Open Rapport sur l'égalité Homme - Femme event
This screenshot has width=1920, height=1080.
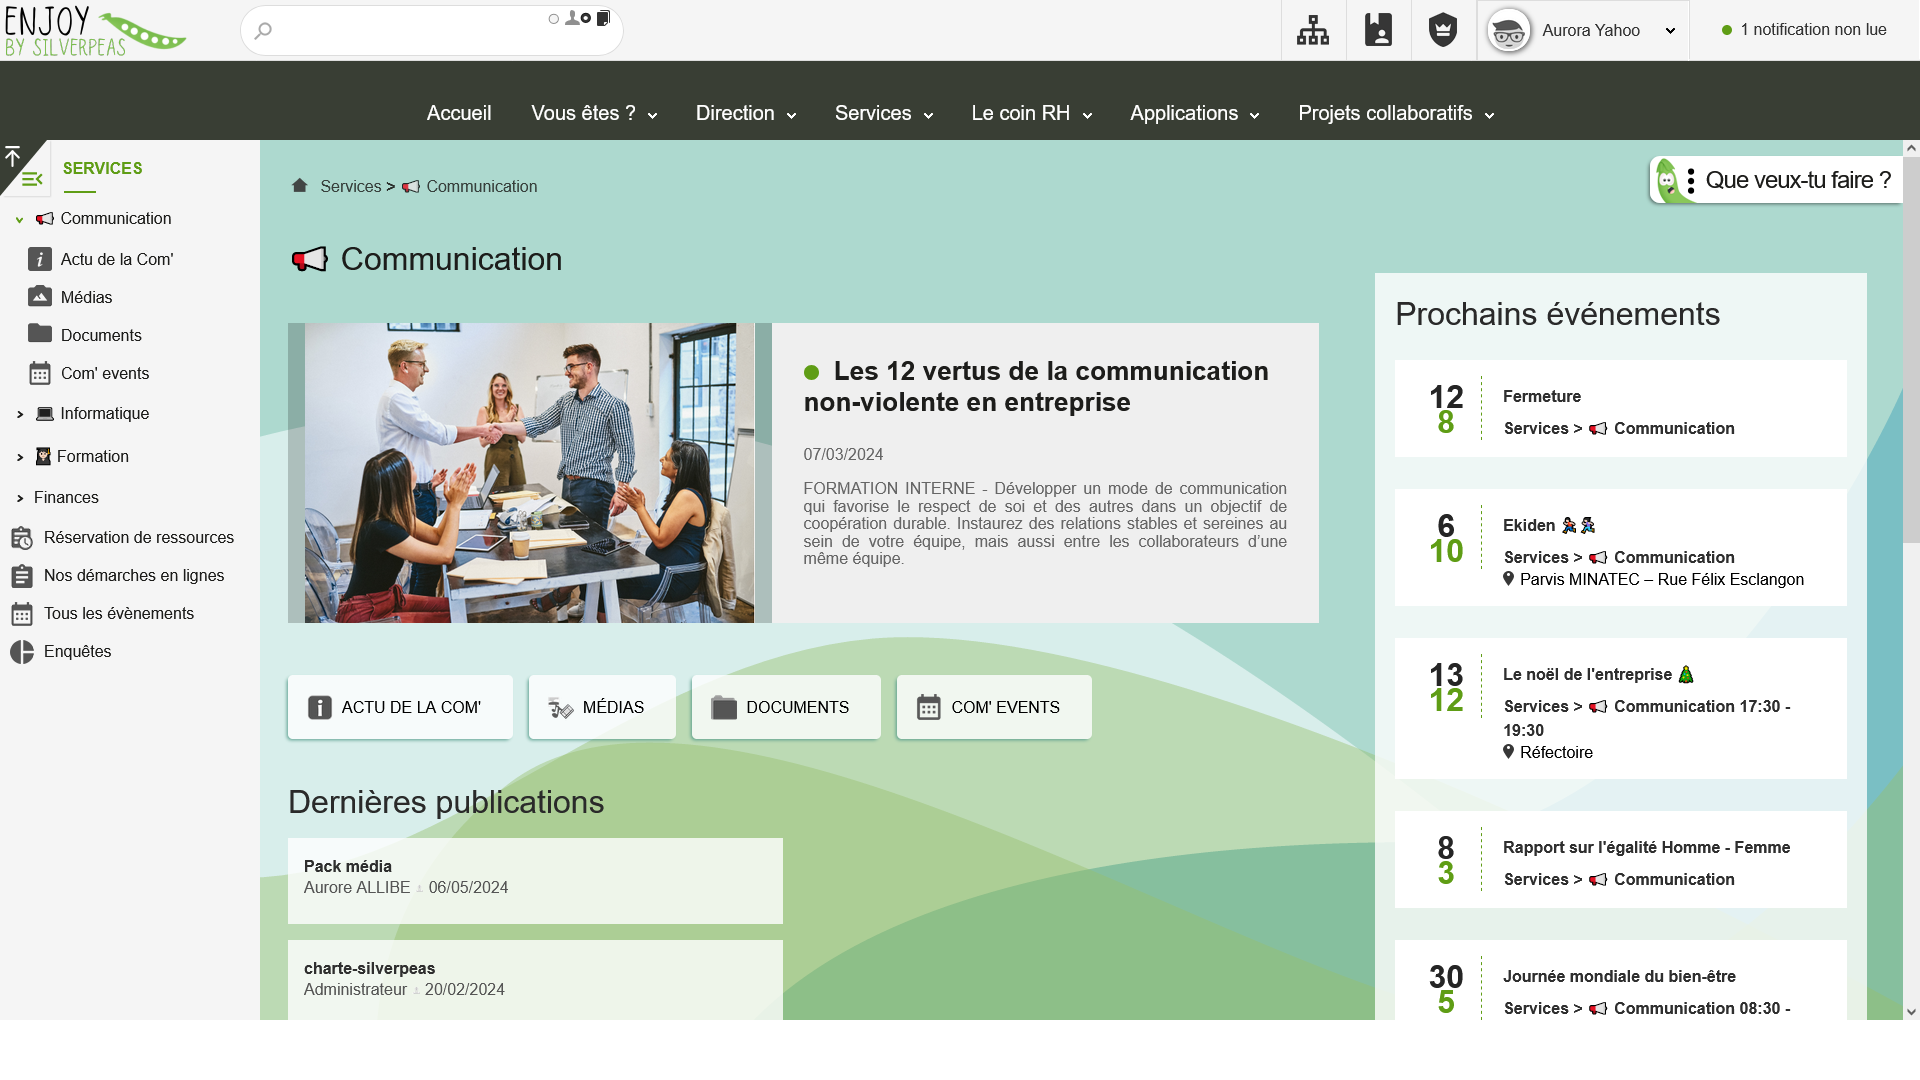1646,847
